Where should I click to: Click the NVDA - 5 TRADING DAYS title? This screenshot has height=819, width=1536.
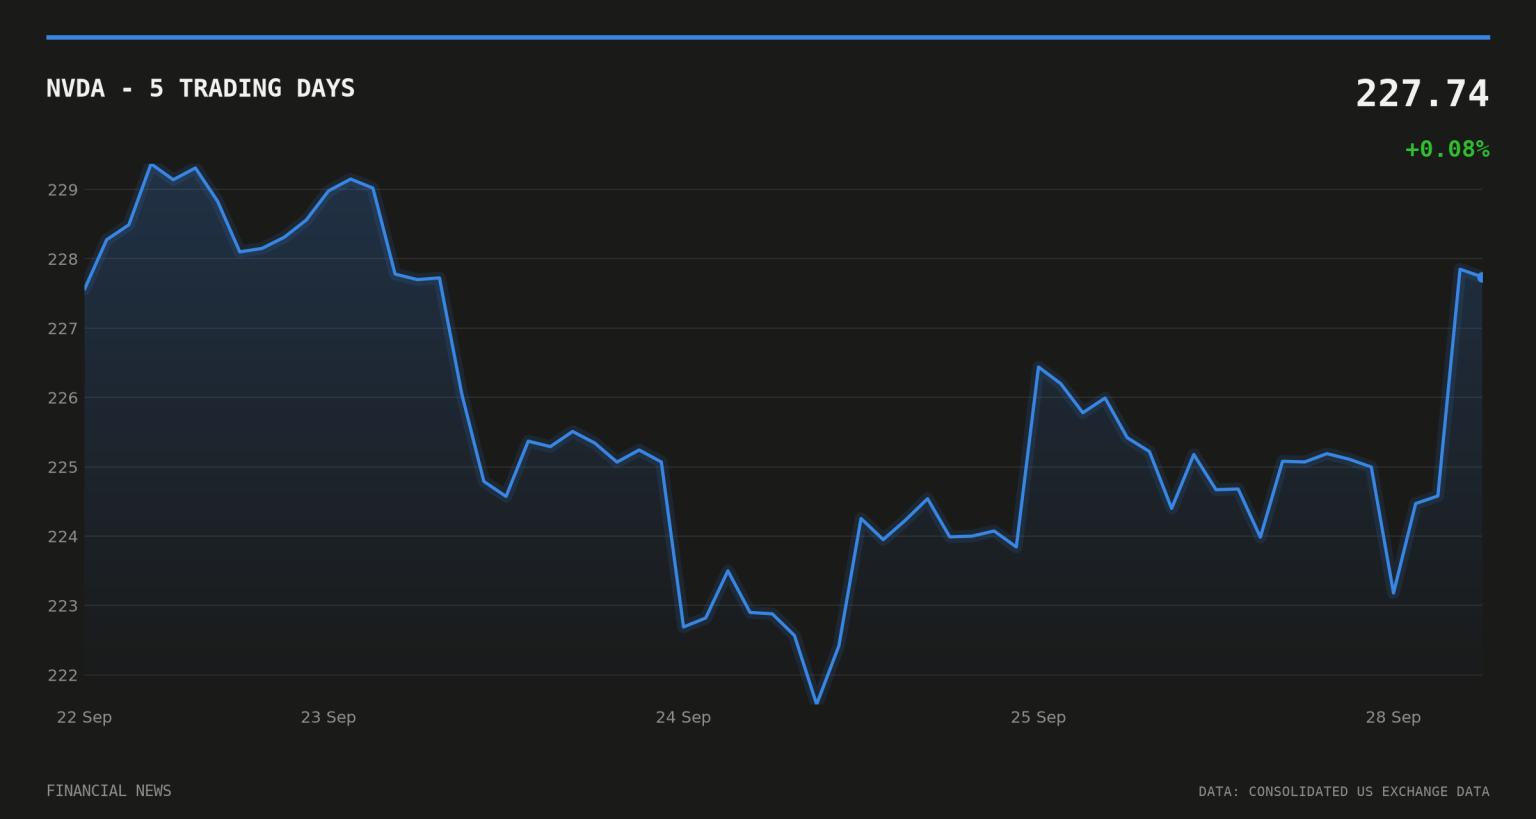click(200, 89)
